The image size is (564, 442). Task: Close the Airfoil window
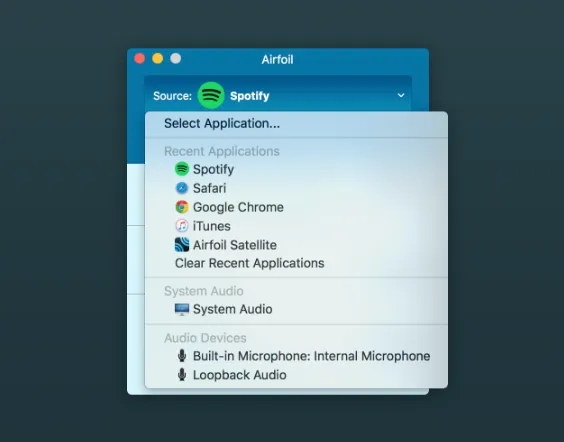[x=140, y=58]
